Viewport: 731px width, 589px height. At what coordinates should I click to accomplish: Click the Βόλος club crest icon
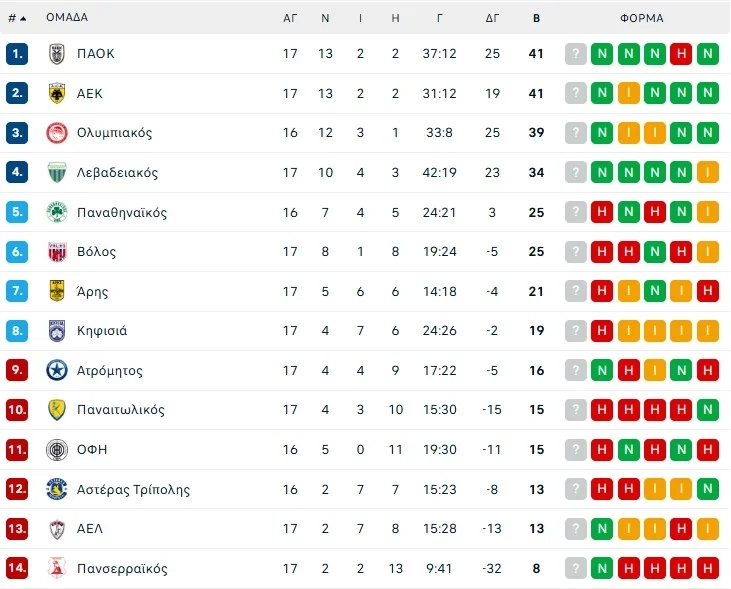click(56, 252)
